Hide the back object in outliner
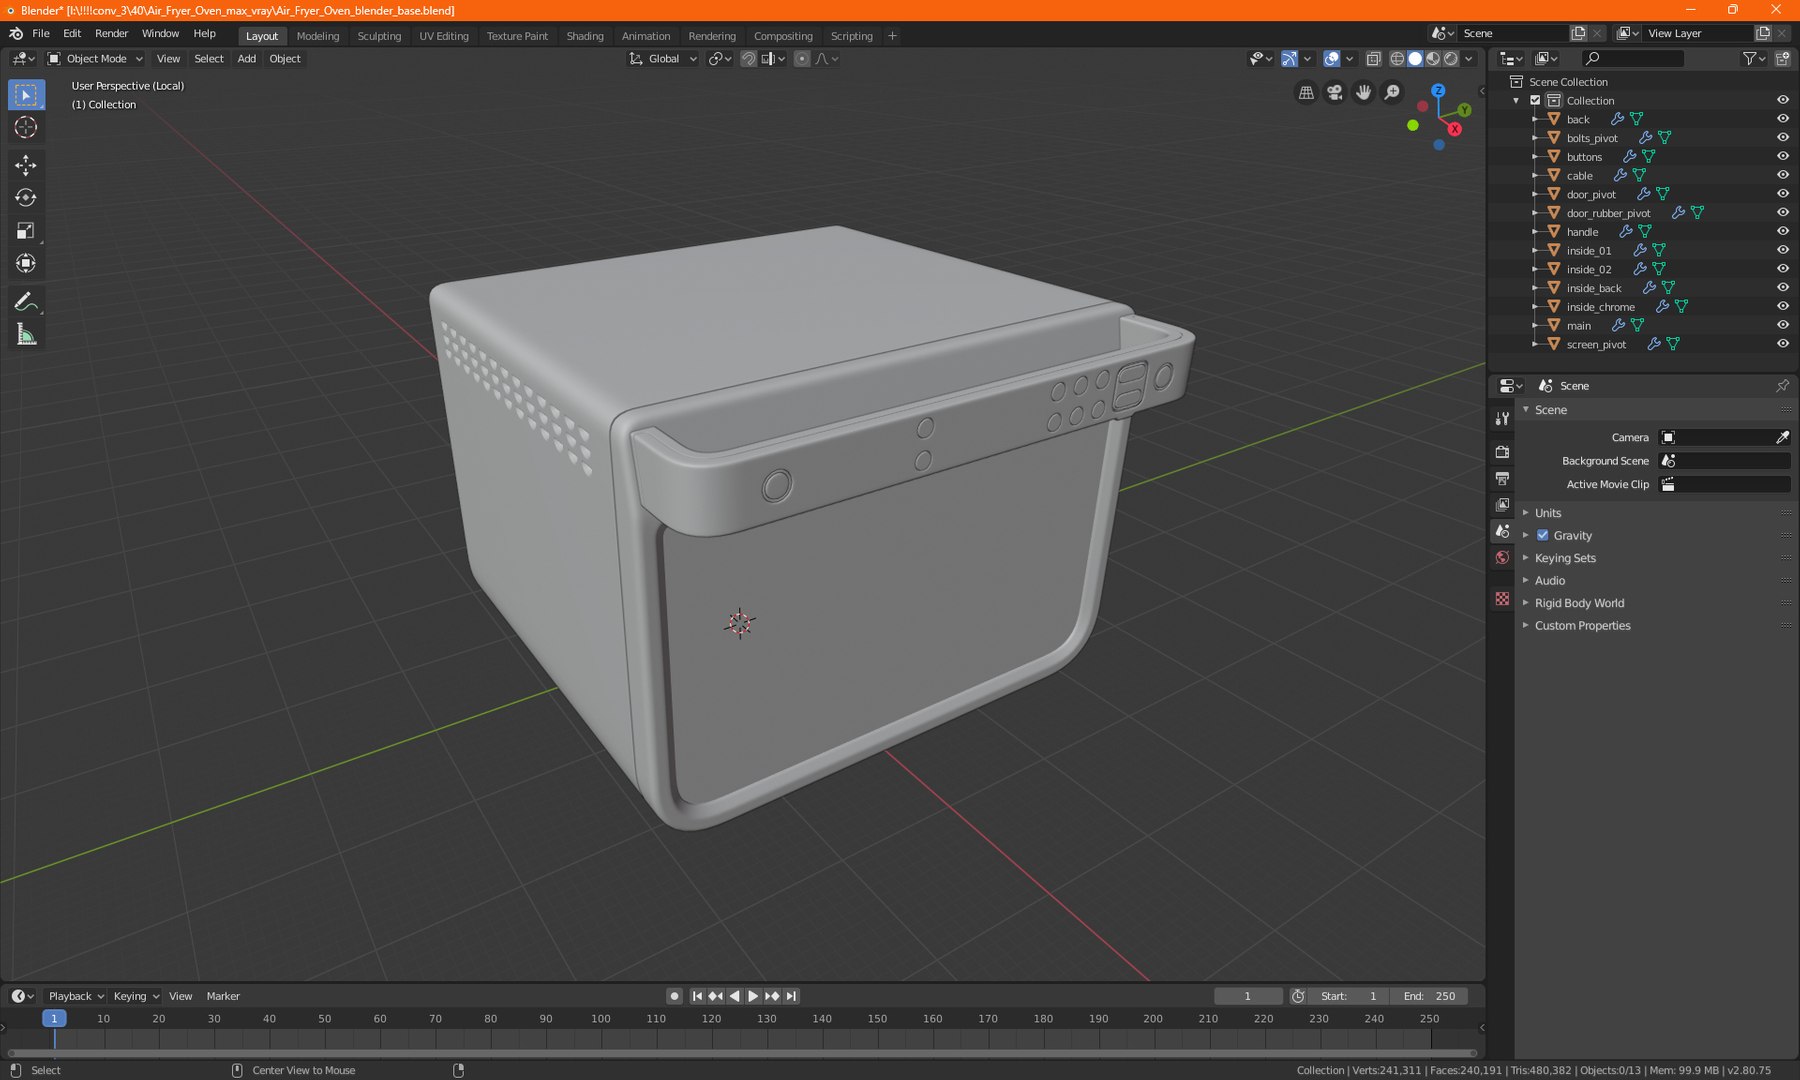1800x1080 pixels. pyautogui.click(x=1782, y=119)
